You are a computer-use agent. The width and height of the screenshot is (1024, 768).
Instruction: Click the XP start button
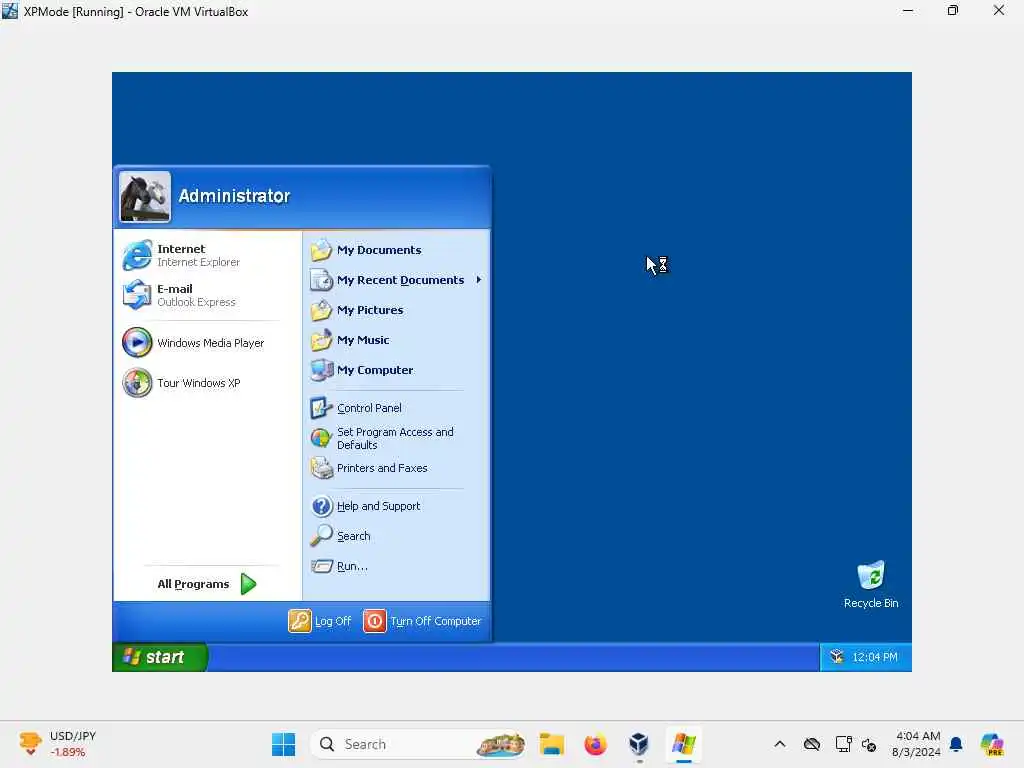tap(160, 657)
